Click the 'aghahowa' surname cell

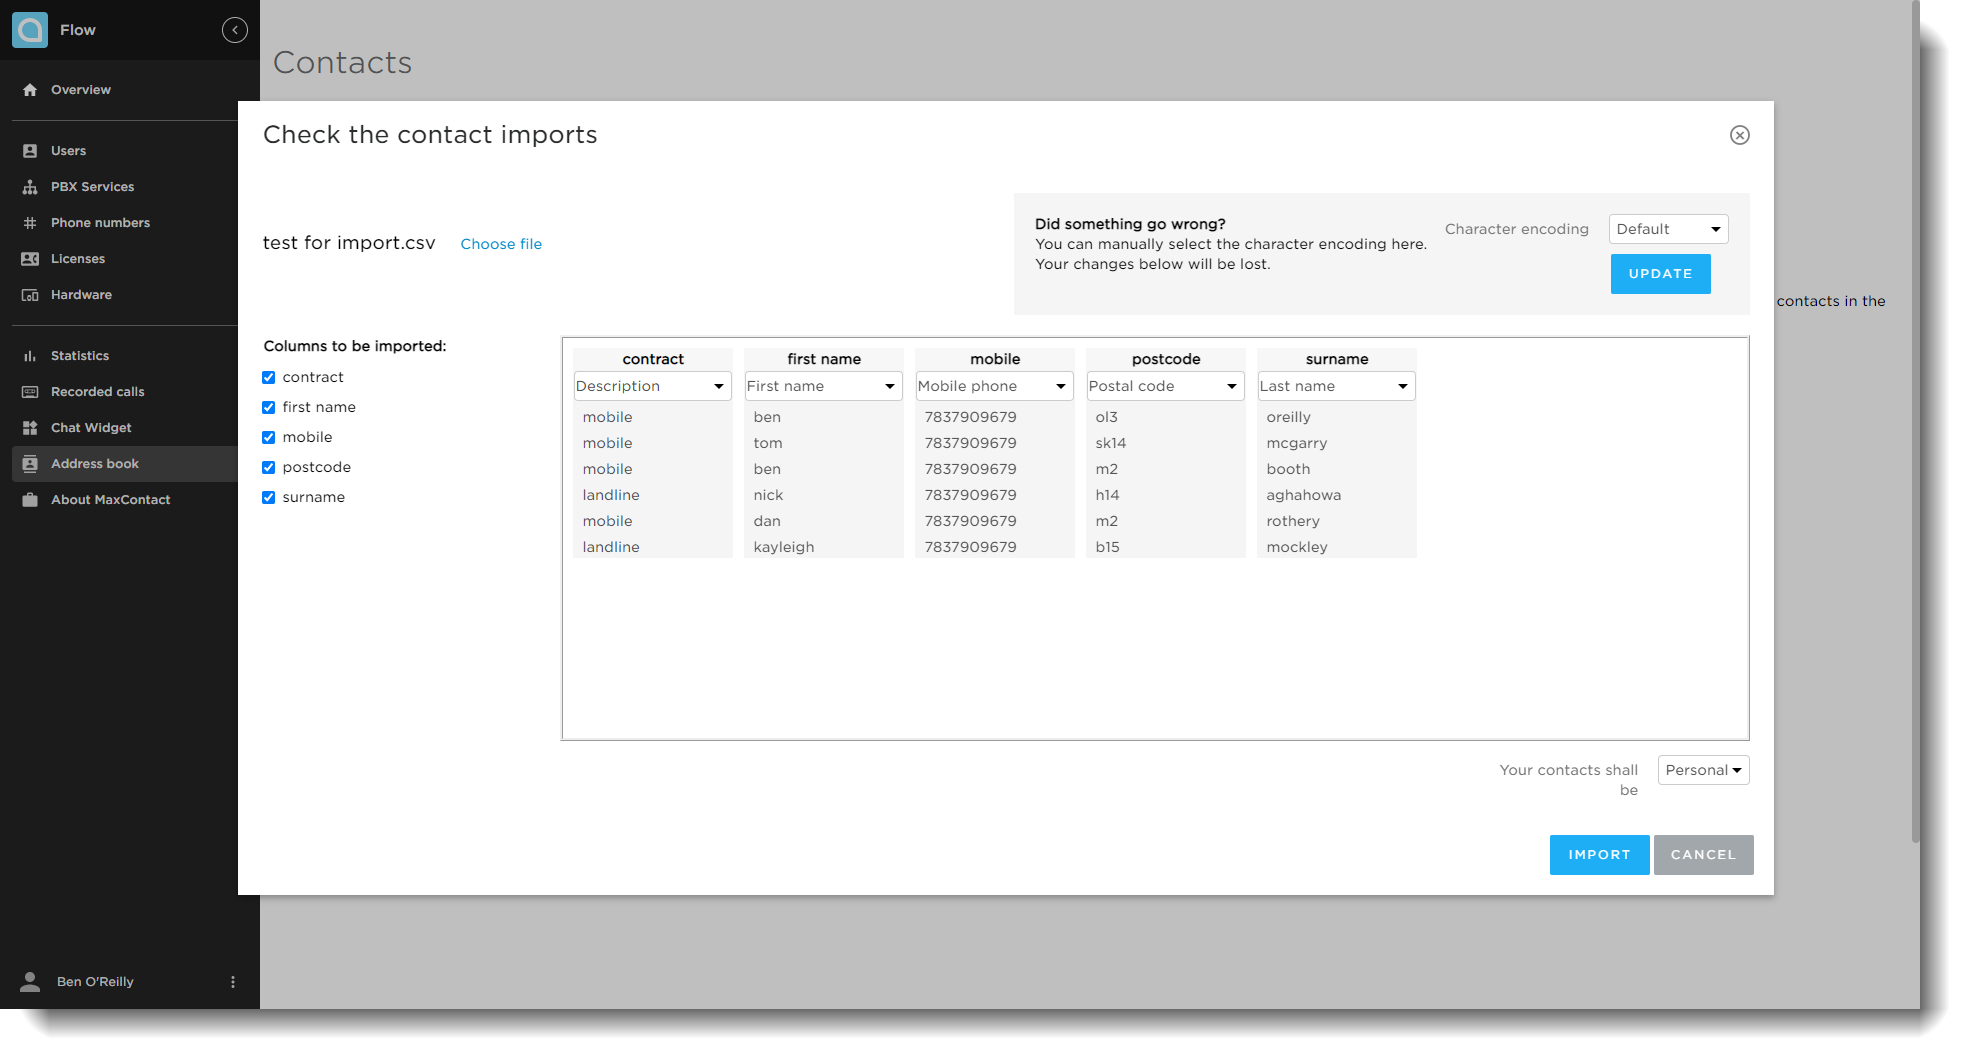[x=1303, y=495]
